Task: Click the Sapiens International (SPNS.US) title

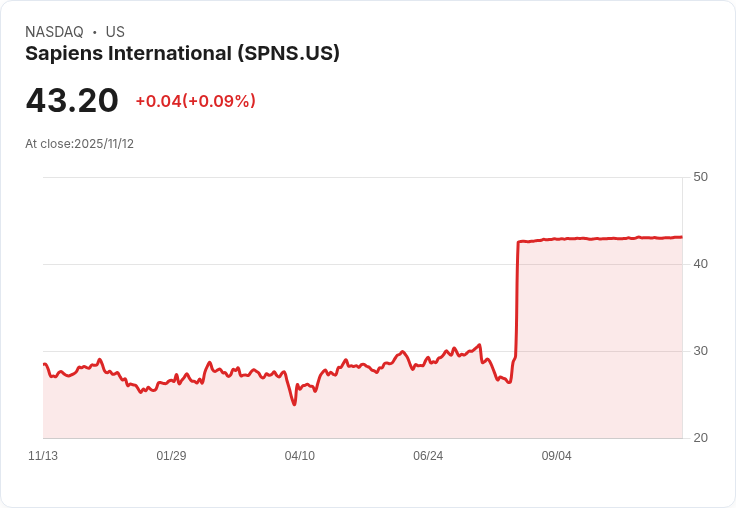Action: 182,54
